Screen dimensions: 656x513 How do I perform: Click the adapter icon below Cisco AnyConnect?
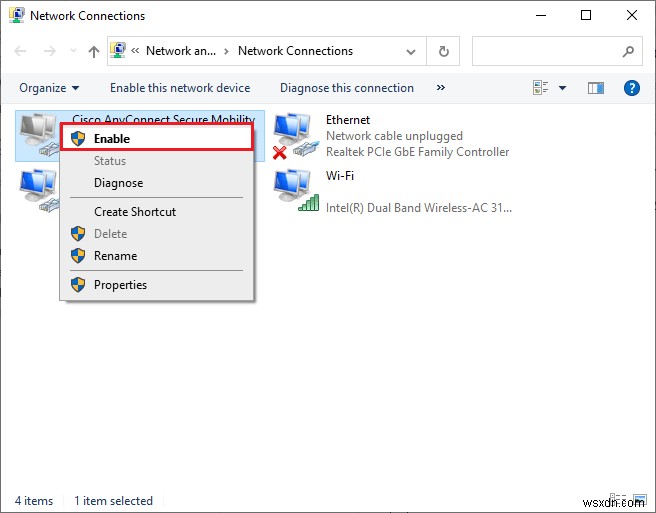coord(38,190)
